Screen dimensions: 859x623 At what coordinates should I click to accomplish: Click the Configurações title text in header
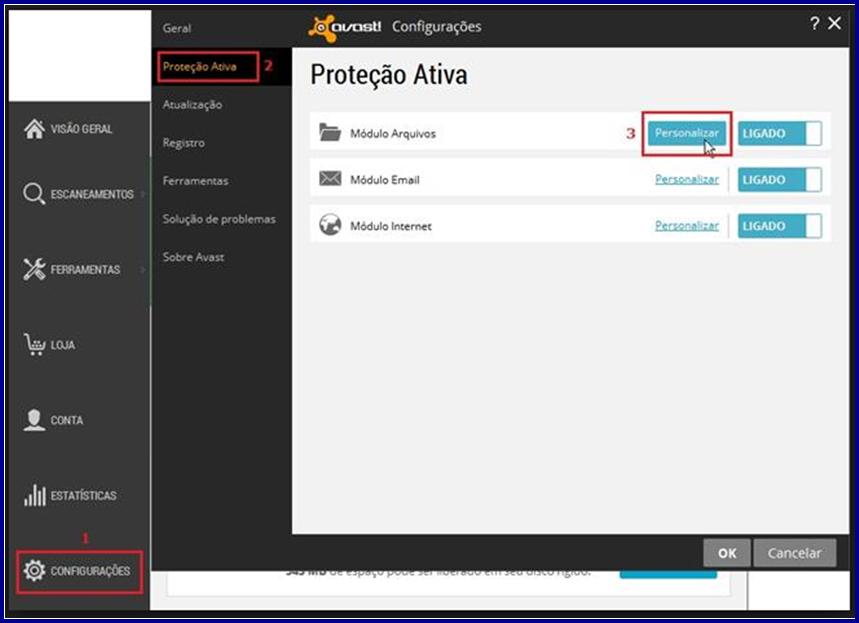click(x=437, y=27)
